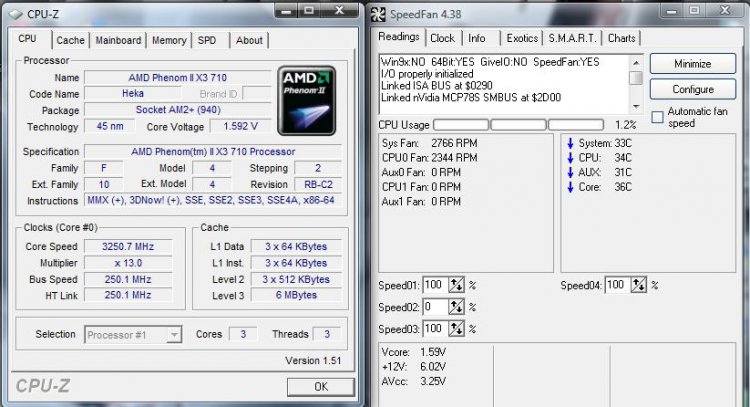Click the System temperature down arrow icon
The width and height of the screenshot is (750, 407).
pyautogui.click(x=570, y=143)
